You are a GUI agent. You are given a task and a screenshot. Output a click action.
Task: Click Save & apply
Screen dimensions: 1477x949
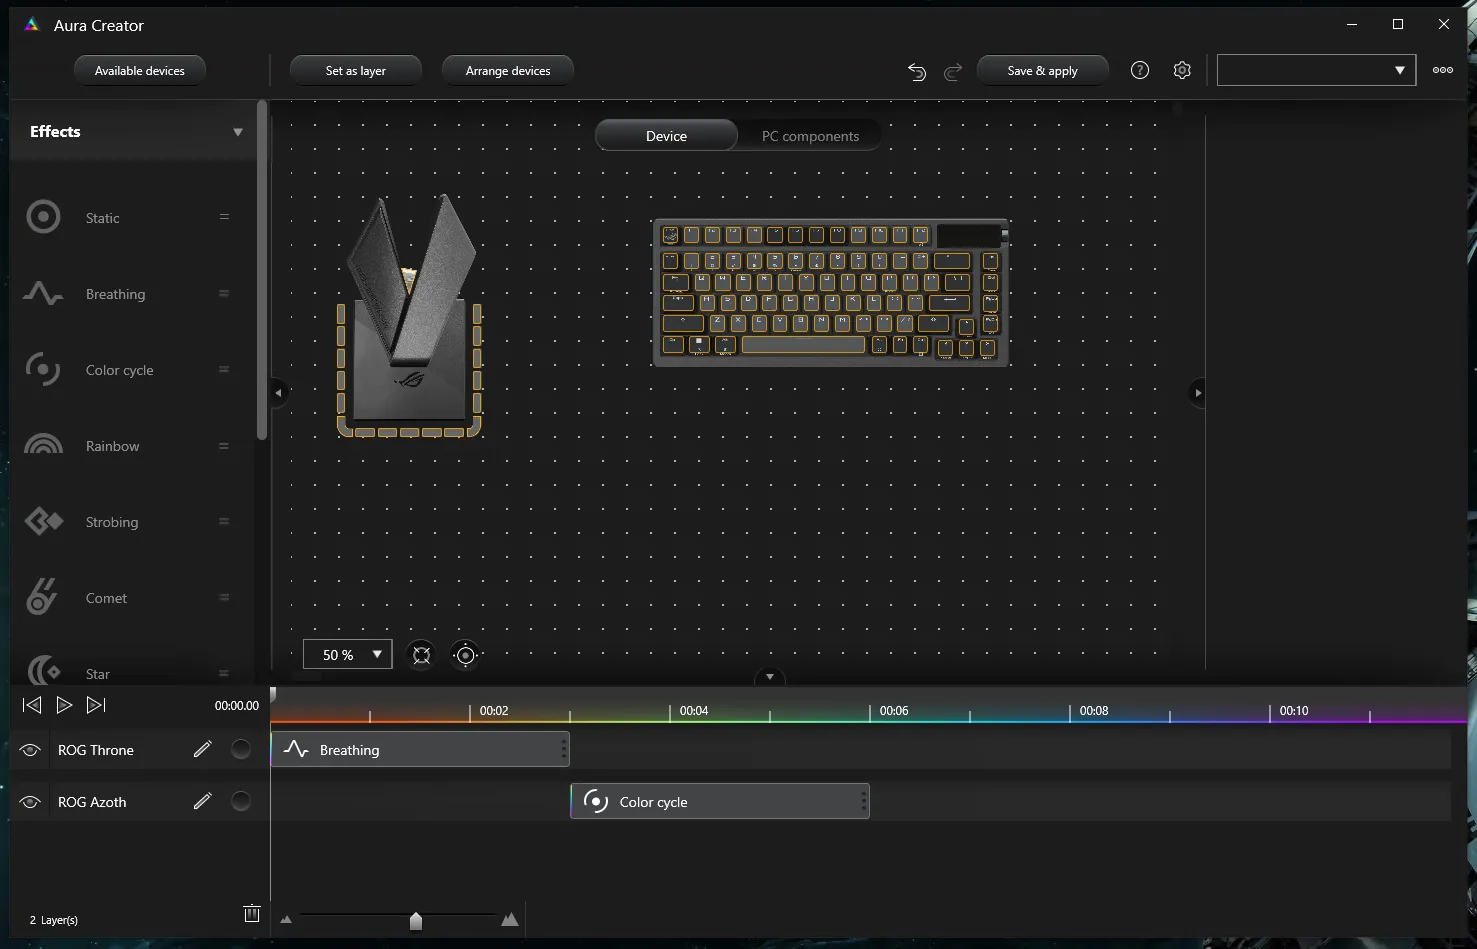[1043, 71]
